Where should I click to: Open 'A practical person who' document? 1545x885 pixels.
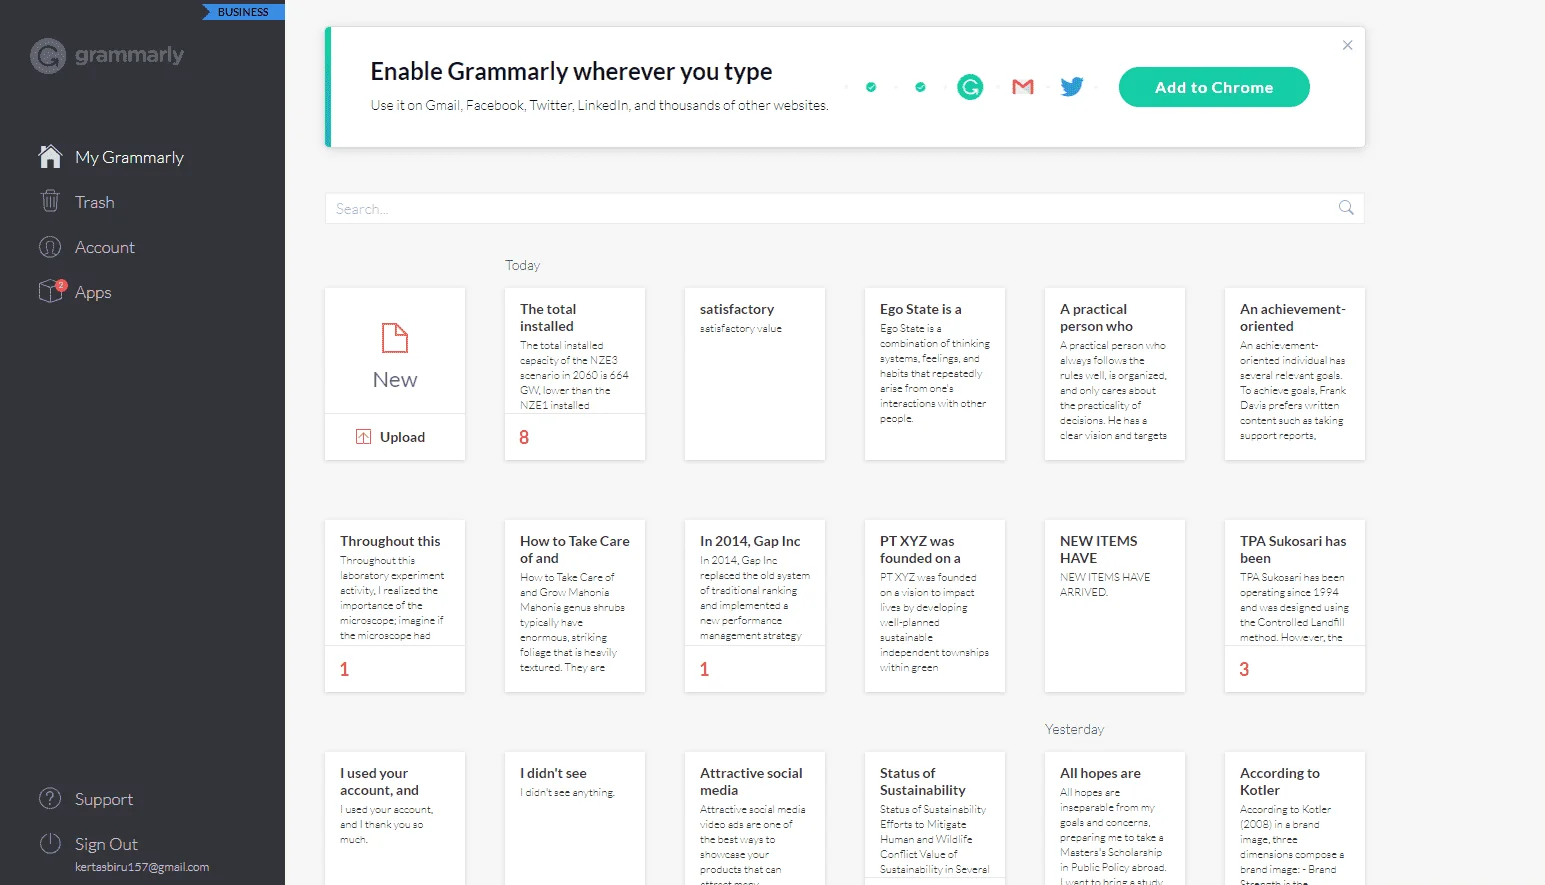coord(1115,374)
